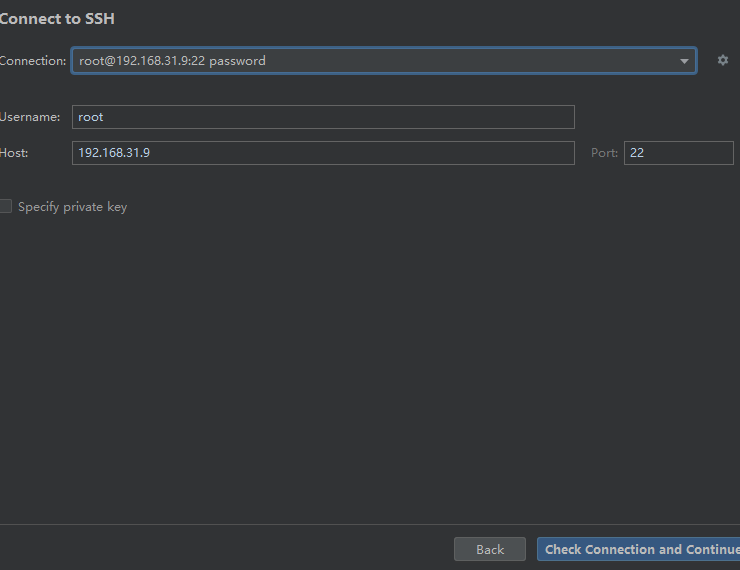The width and height of the screenshot is (740, 570).
Task: Click the 'Specify private key' label text
Action: pos(72,207)
